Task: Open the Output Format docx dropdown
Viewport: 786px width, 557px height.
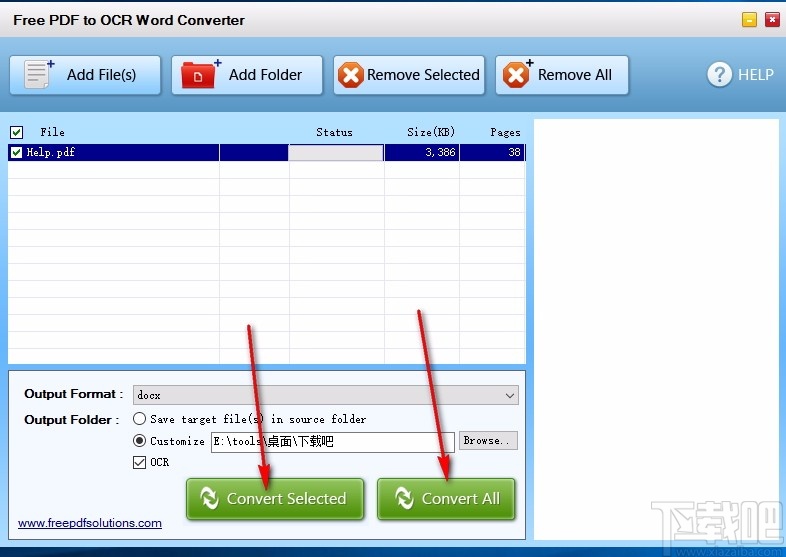Action: pyautogui.click(x=326, y=395)
